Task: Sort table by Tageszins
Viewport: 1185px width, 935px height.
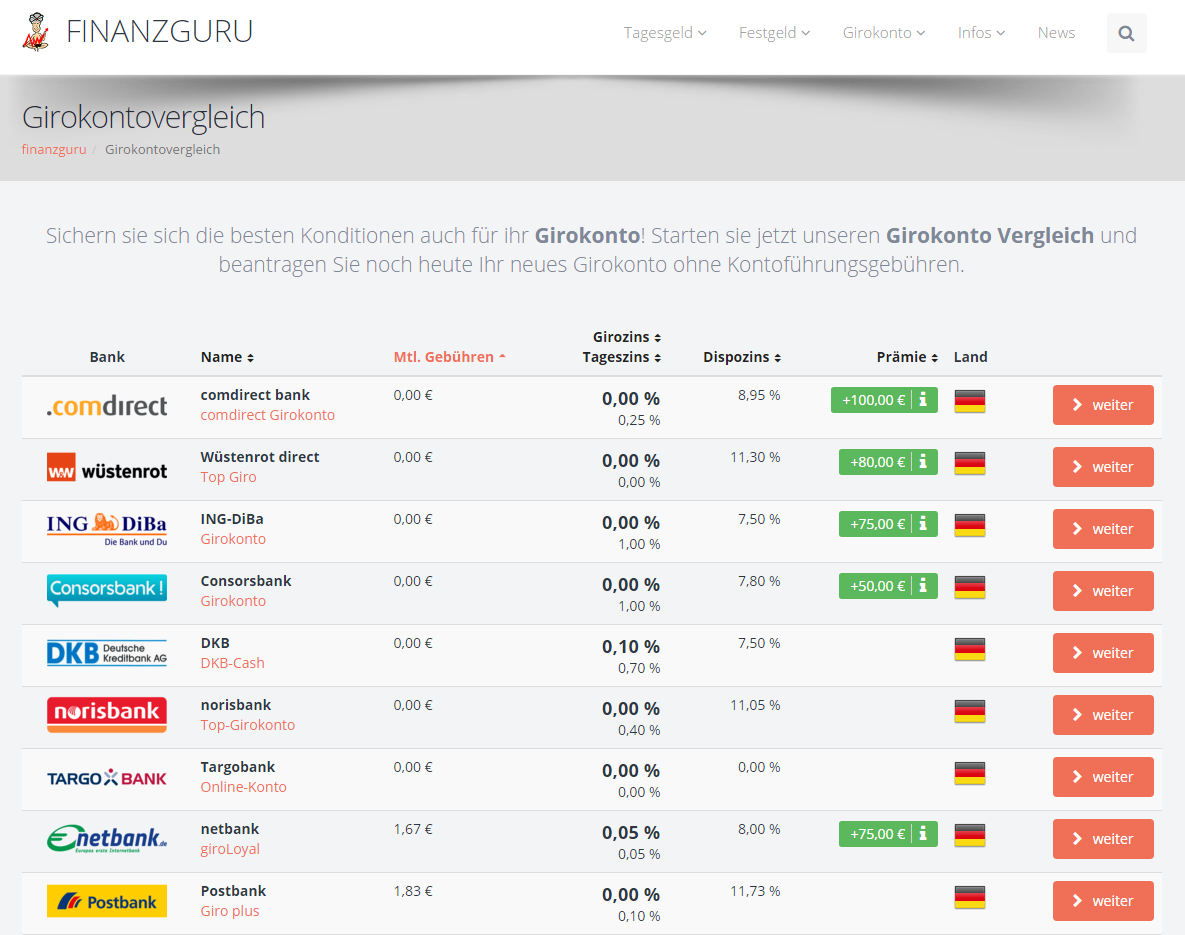Action: point(621,357)
